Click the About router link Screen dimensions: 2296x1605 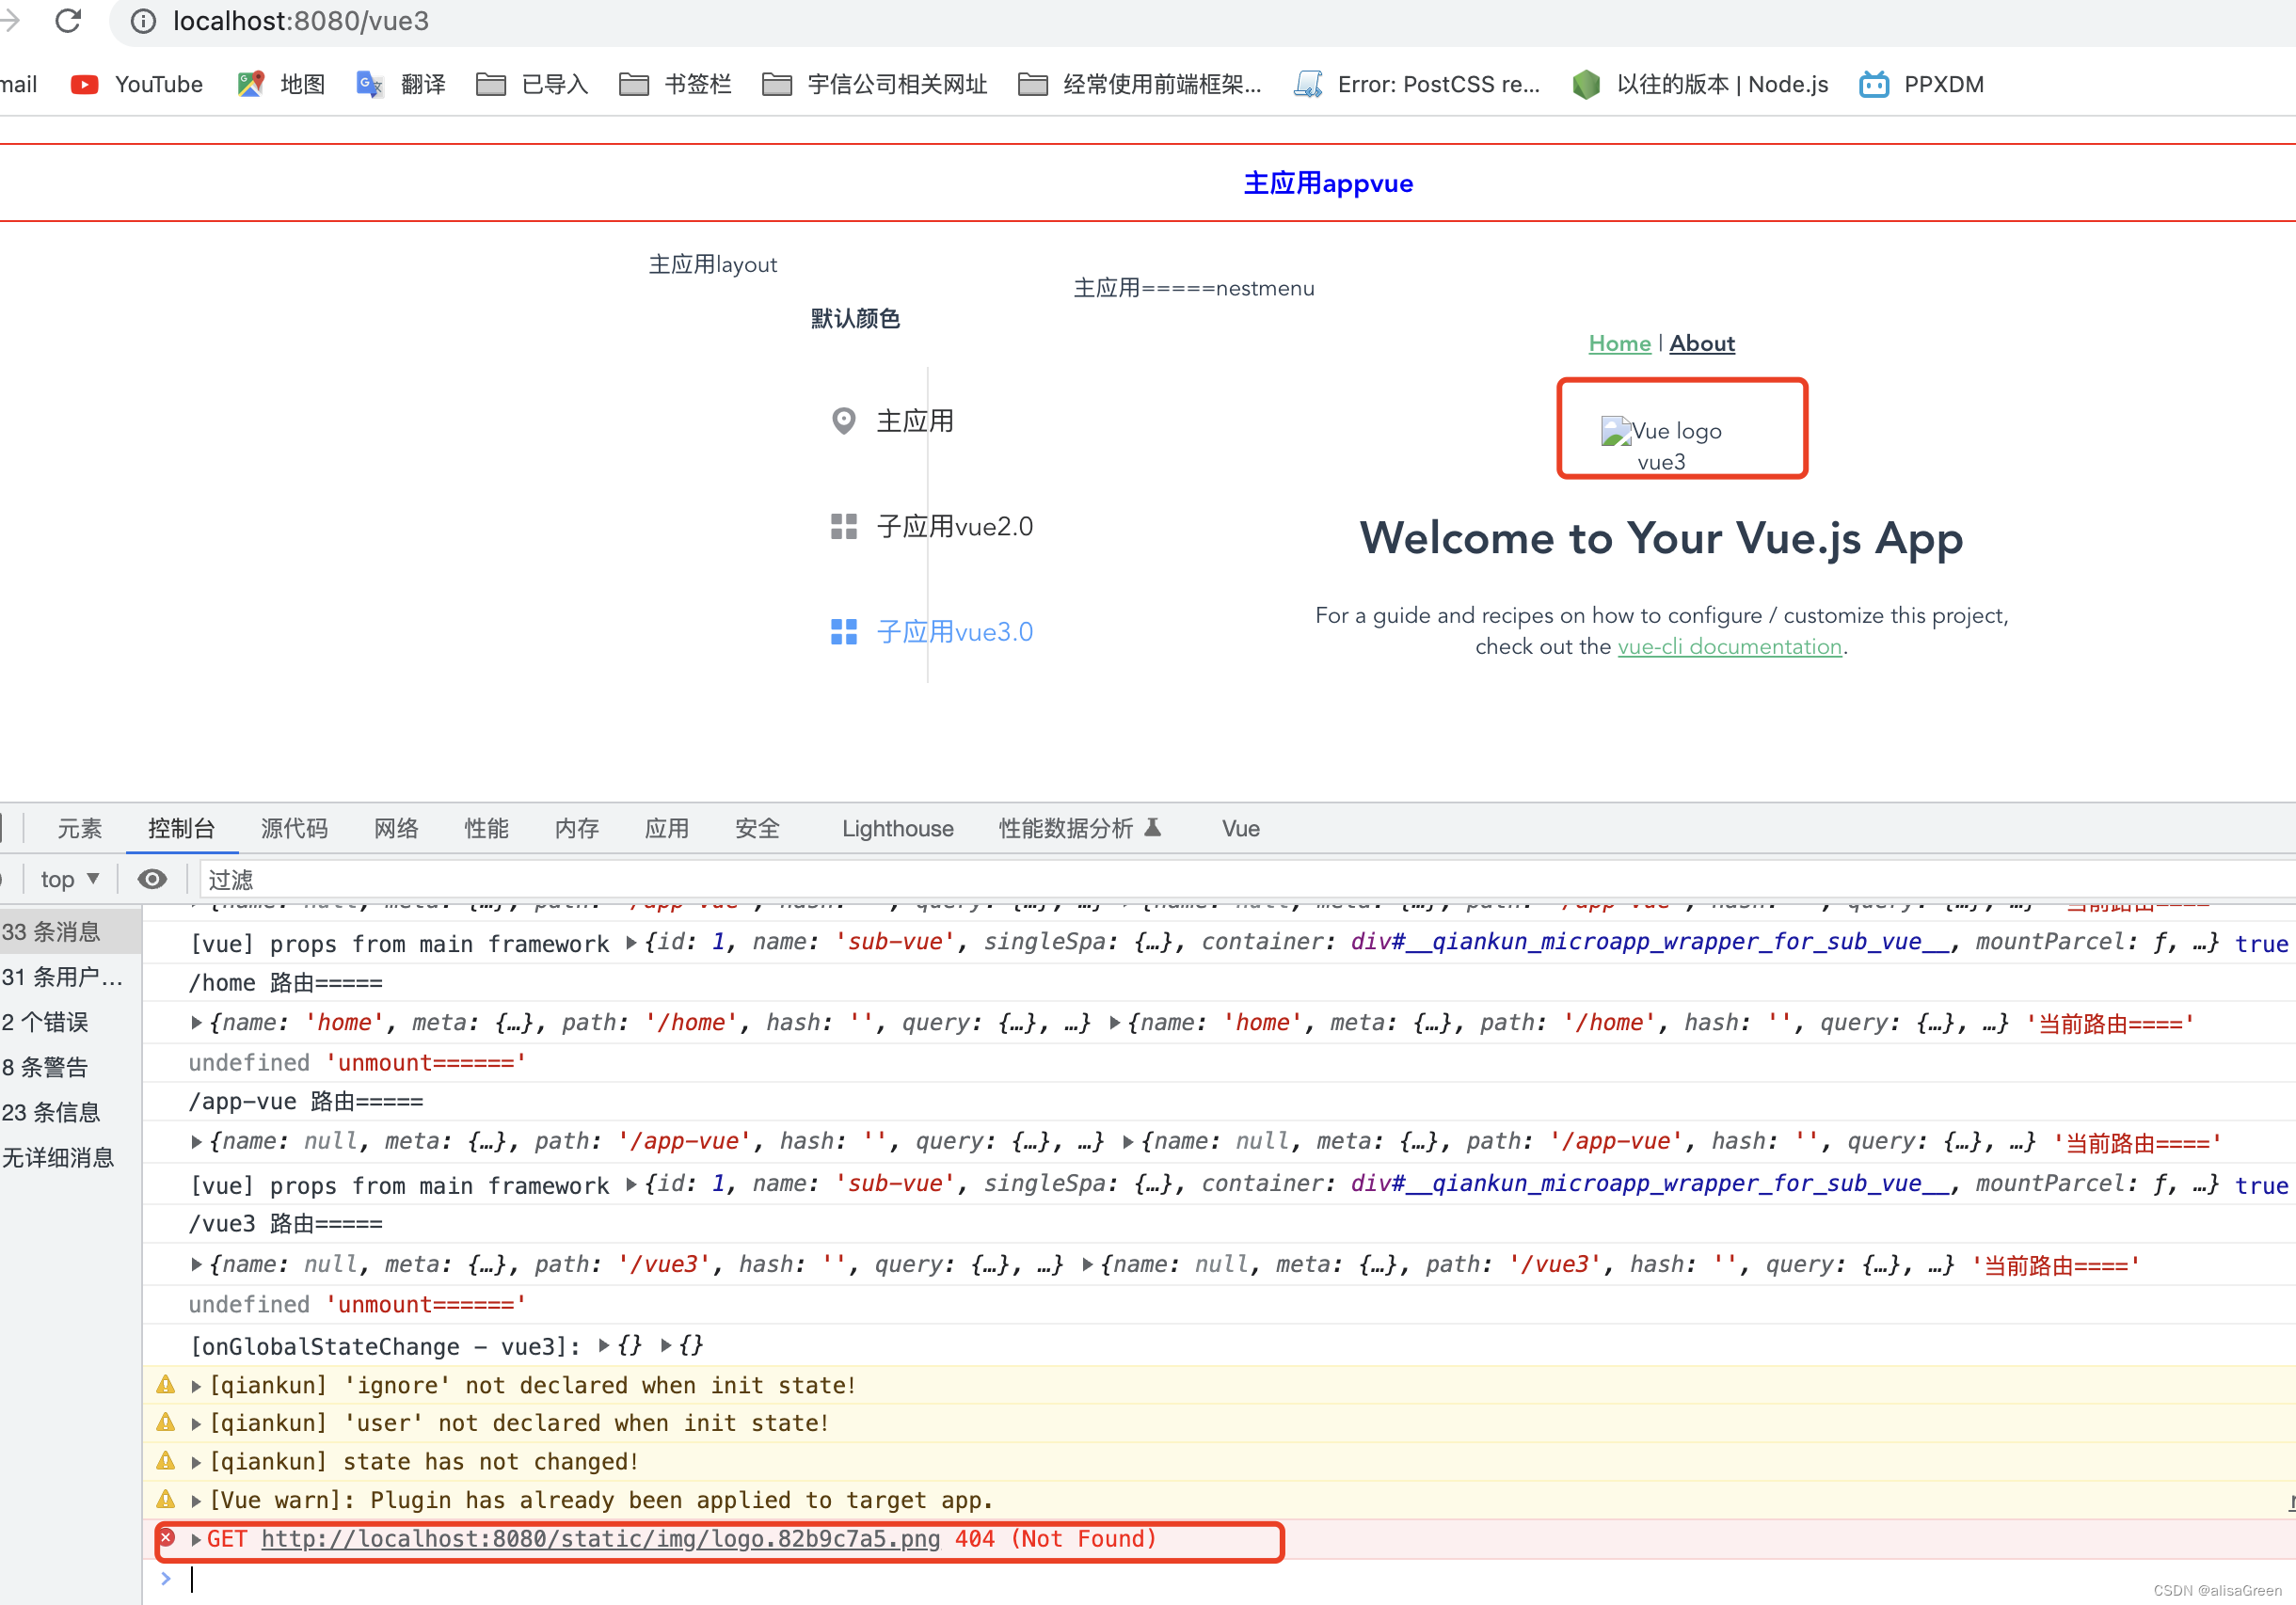click(1701, 343)
